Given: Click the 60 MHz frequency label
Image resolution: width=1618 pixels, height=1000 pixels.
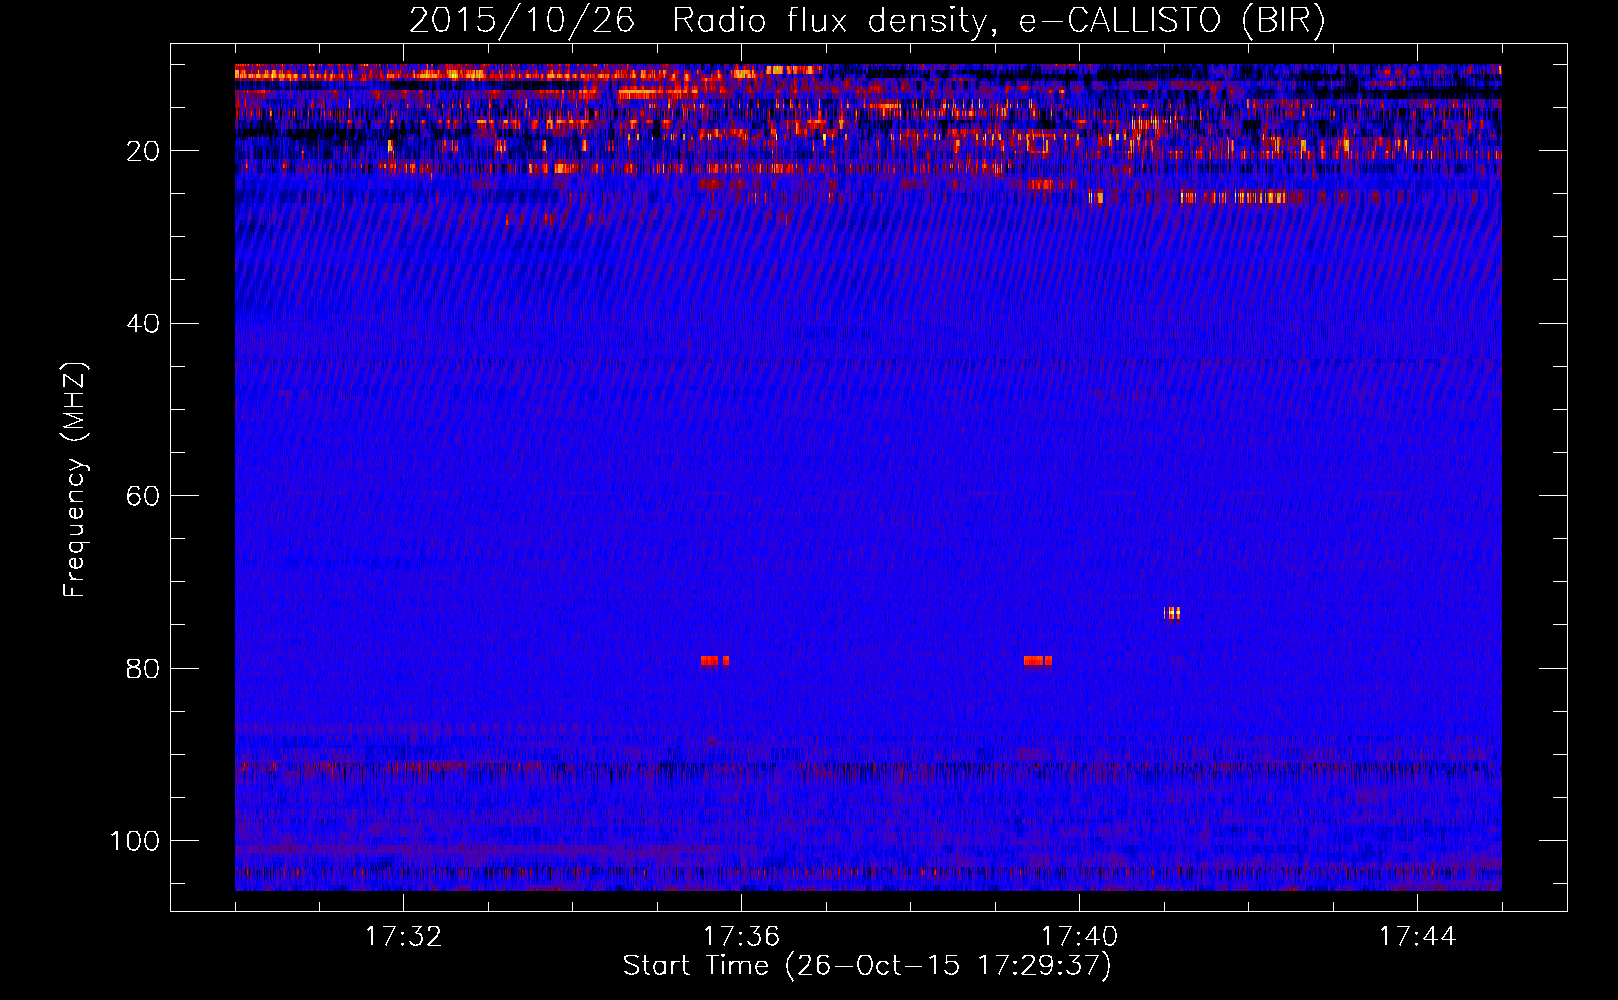Looking at the screenshot, I should coord(143,496).
